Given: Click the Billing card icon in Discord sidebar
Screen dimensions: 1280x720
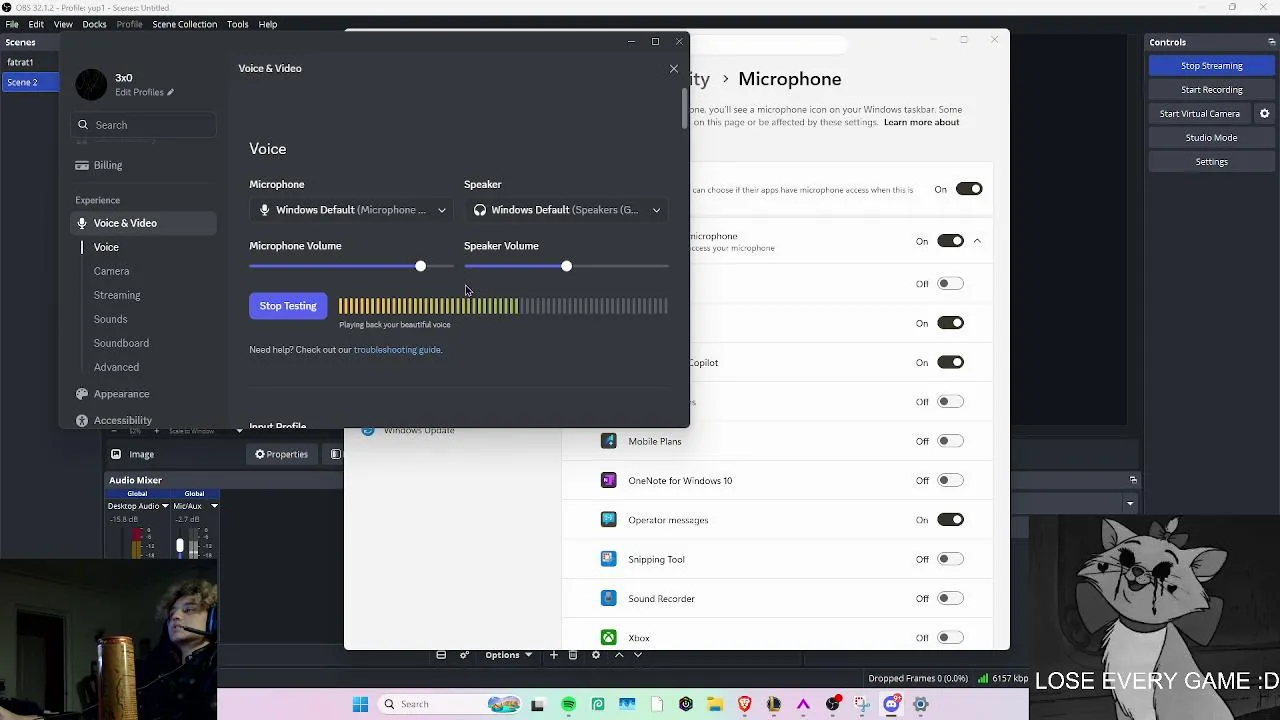Looking at the screenshot, I should (x=82, y=165).
